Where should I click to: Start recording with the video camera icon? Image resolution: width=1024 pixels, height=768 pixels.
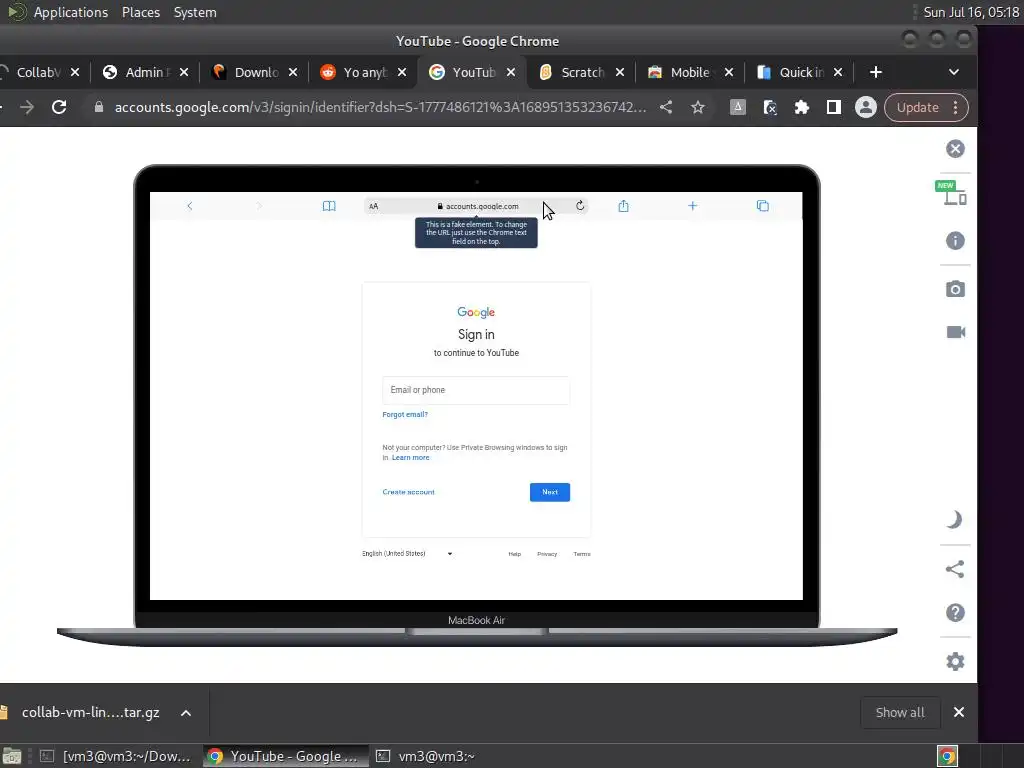[x=955, y=332]
